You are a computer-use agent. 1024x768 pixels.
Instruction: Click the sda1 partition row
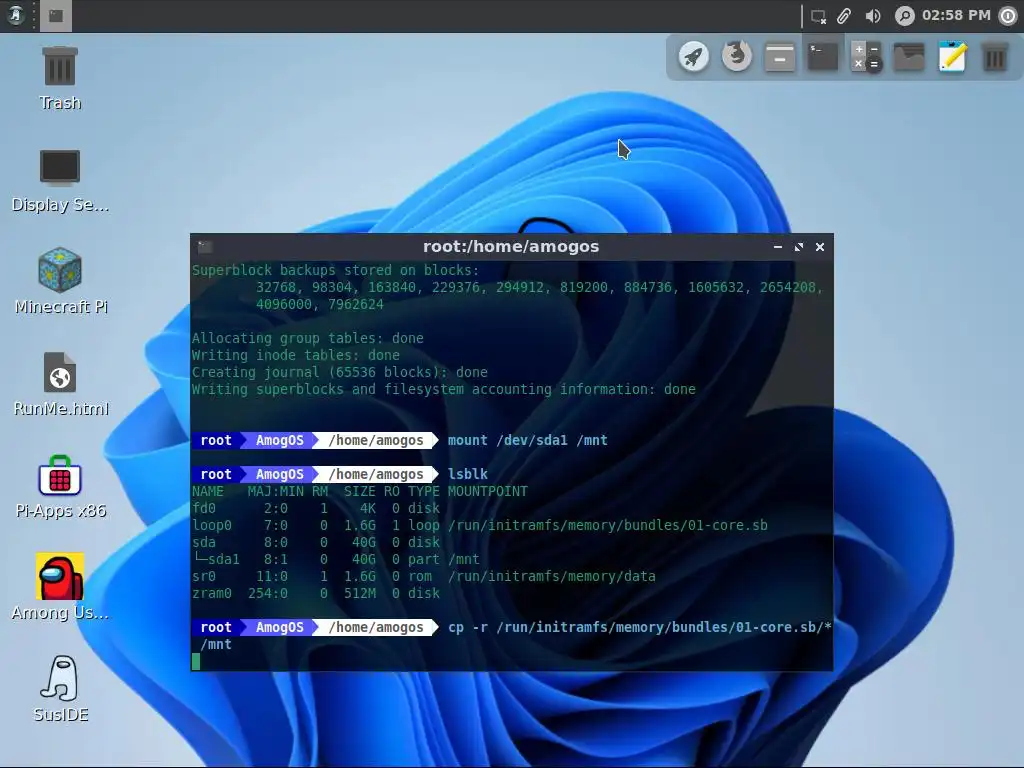pos(336,560)
